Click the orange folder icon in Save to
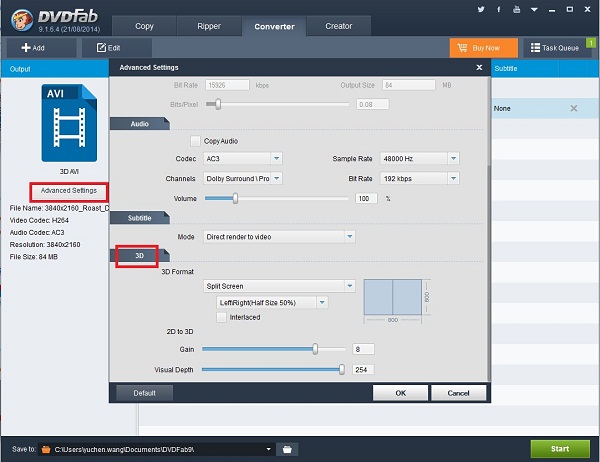This screenshot has height=462, width=600. click(x=46, y=449)
